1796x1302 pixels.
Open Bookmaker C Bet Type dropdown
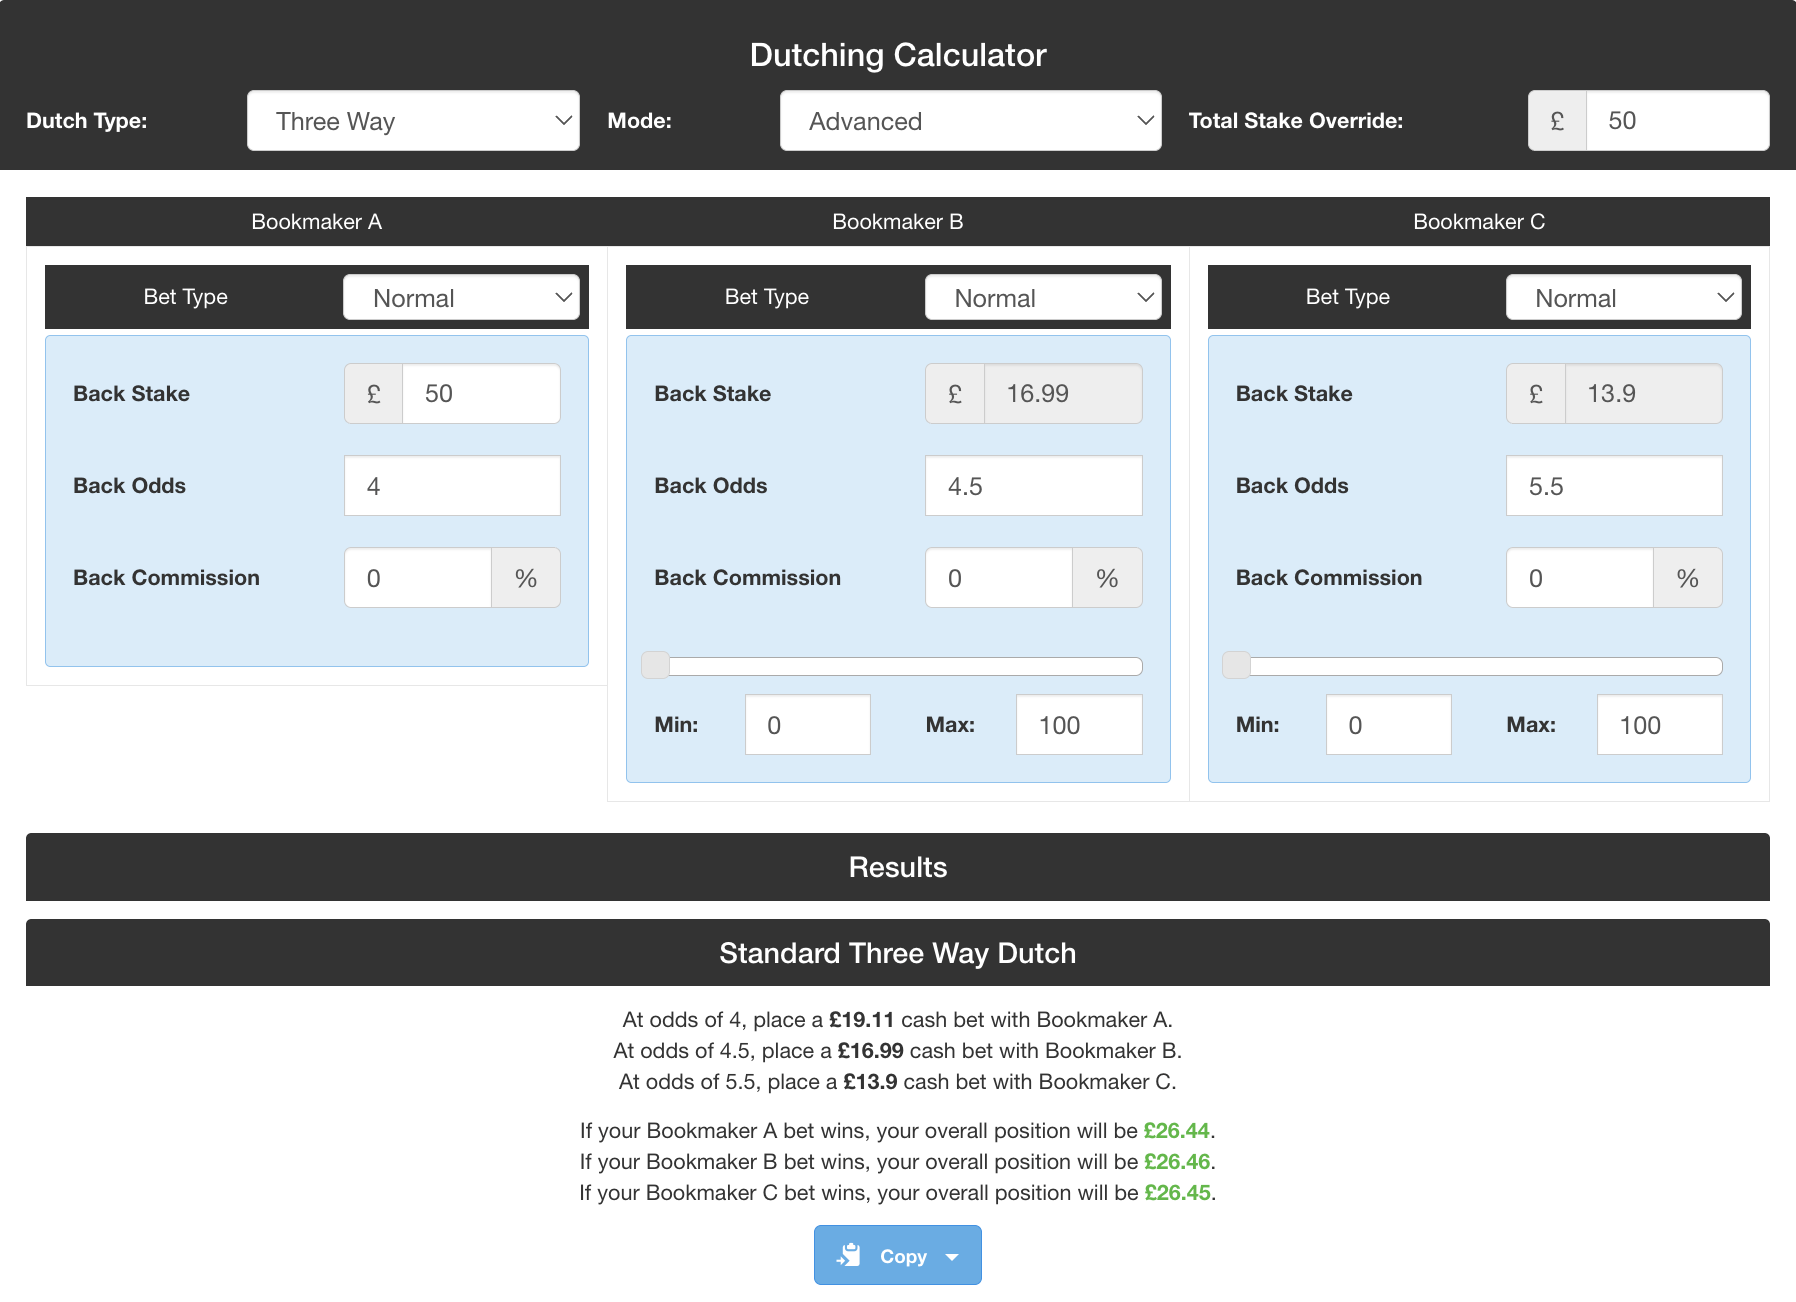point(1624,297)
